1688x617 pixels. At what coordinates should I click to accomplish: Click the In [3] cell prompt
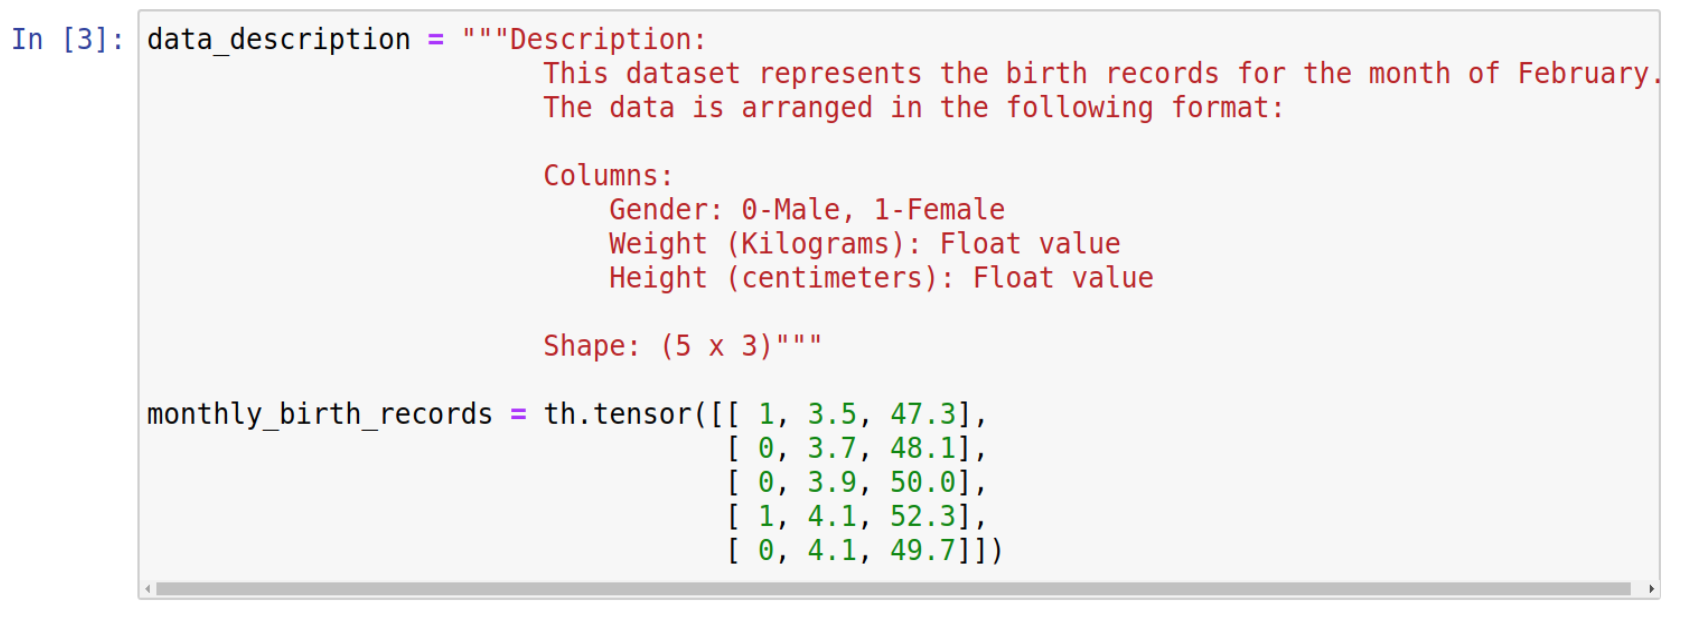[x=68, y=40]
